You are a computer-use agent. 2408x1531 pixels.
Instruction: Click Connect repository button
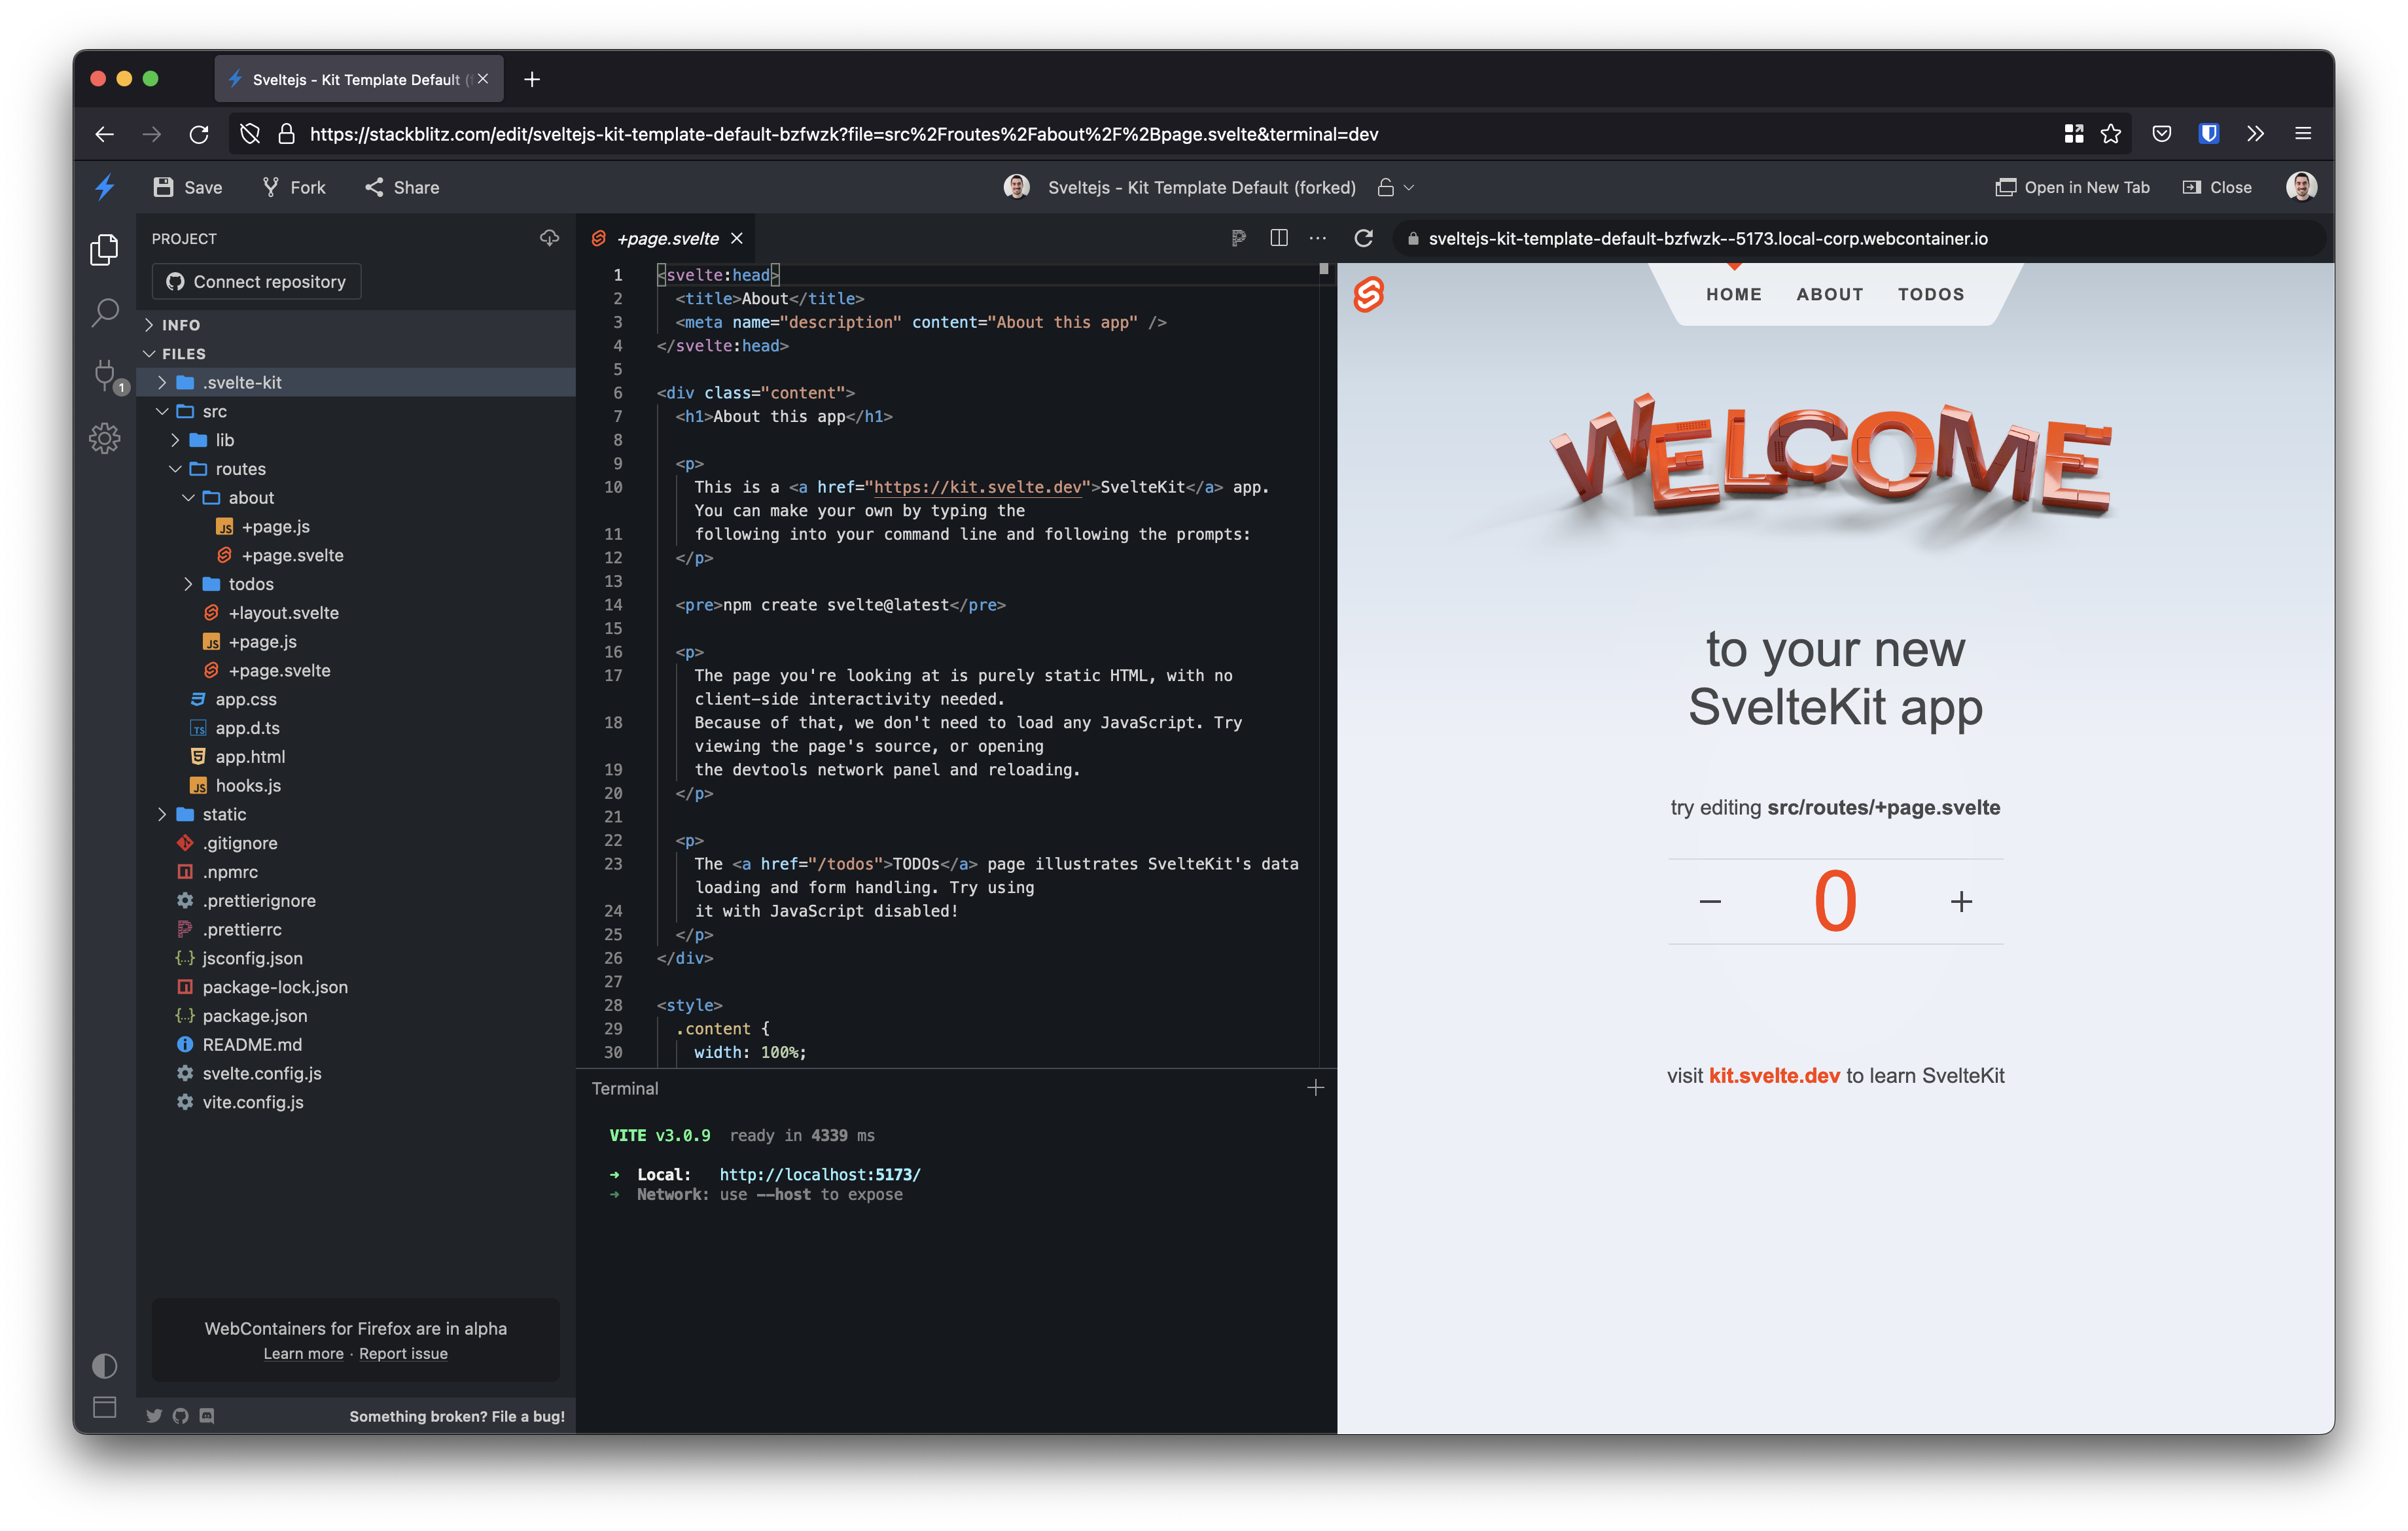[256, 282]
